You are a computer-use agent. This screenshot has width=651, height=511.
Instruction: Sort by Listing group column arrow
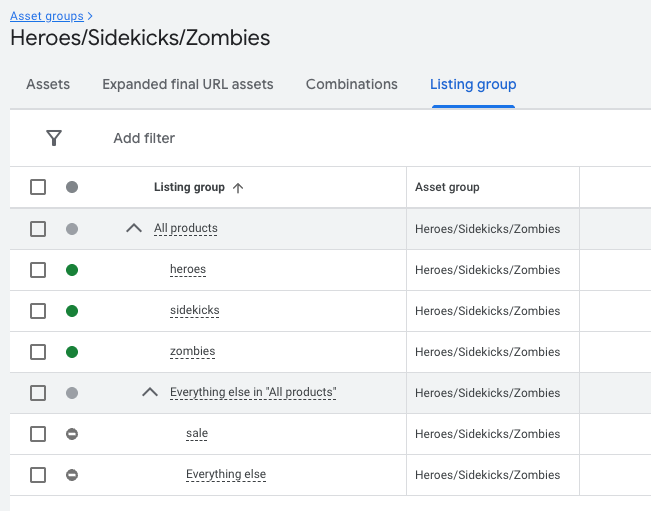tap(237, 187)
